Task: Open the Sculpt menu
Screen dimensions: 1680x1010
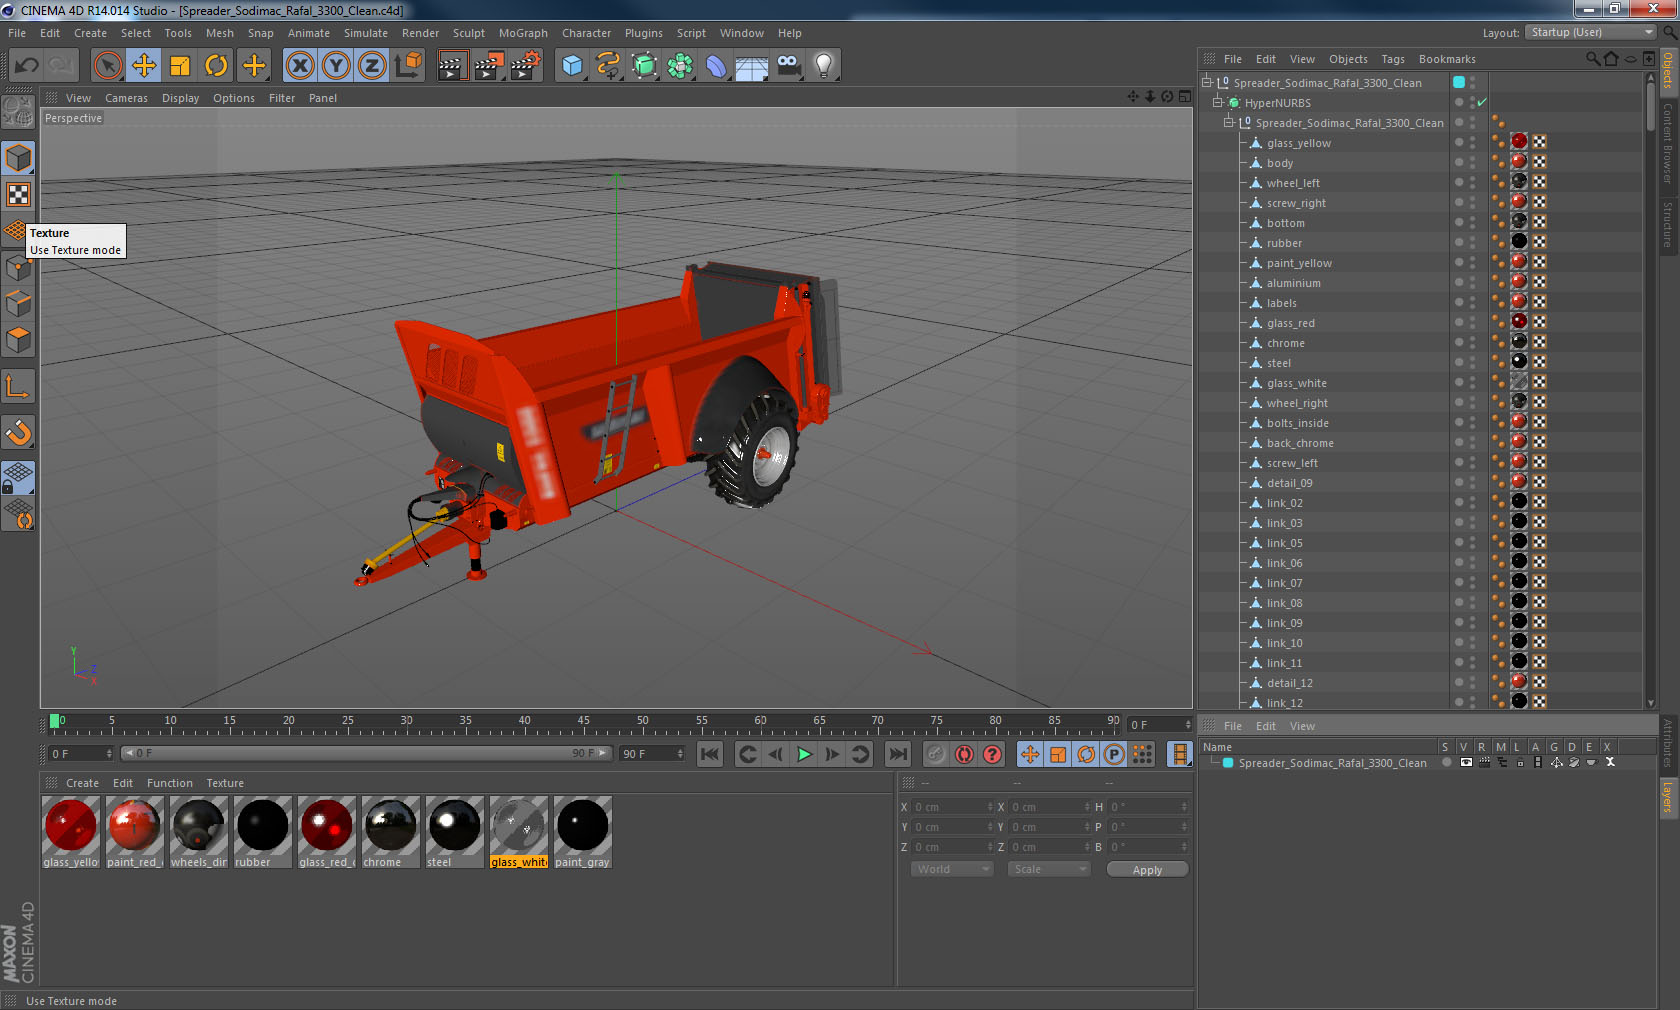Action: pyautogui.click(x=469, y=33)
